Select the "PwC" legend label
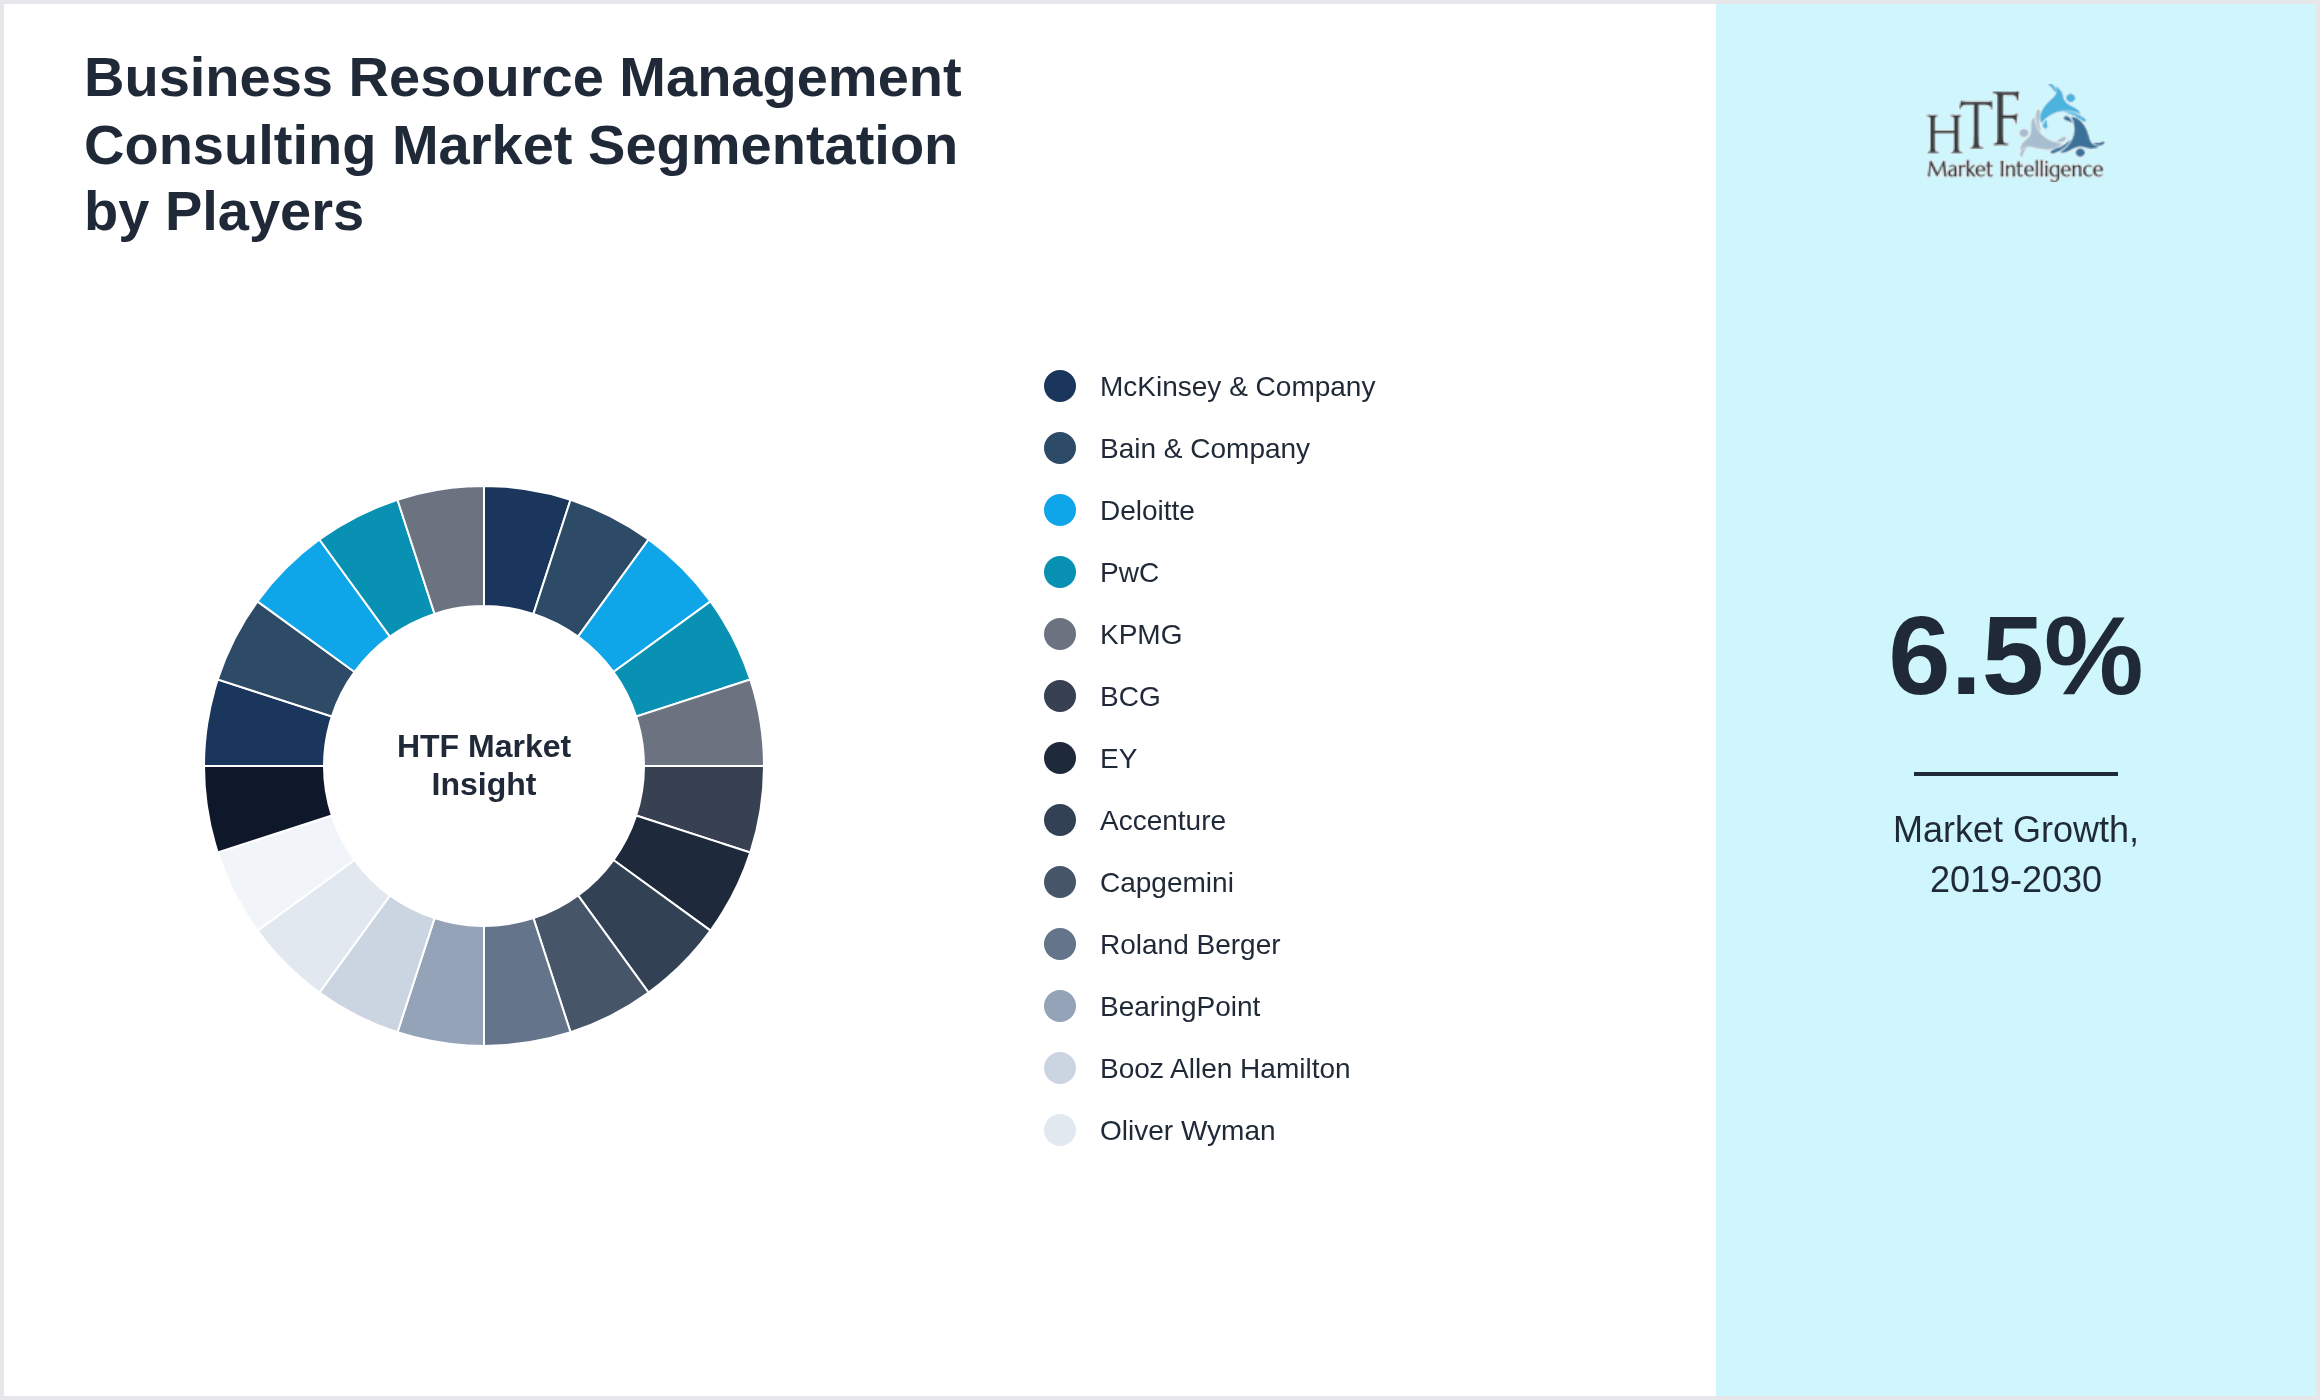This screenshot has width=2320, height=1400. coord(1129,573)
